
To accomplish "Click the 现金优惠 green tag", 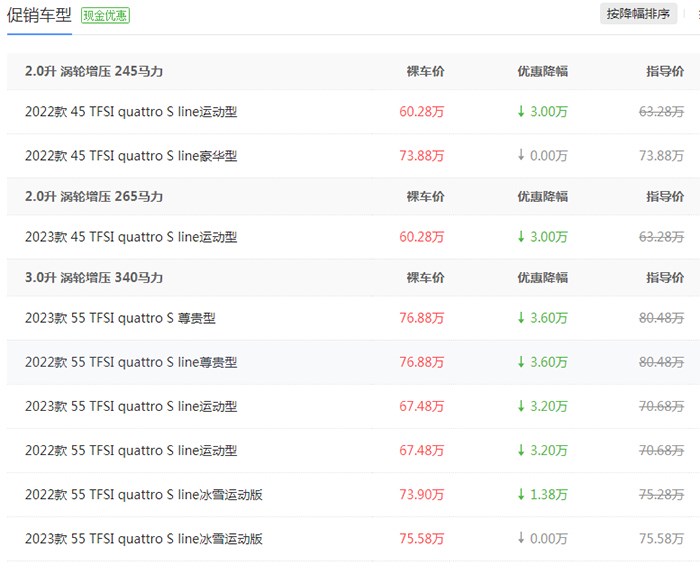I will [105, 16].
